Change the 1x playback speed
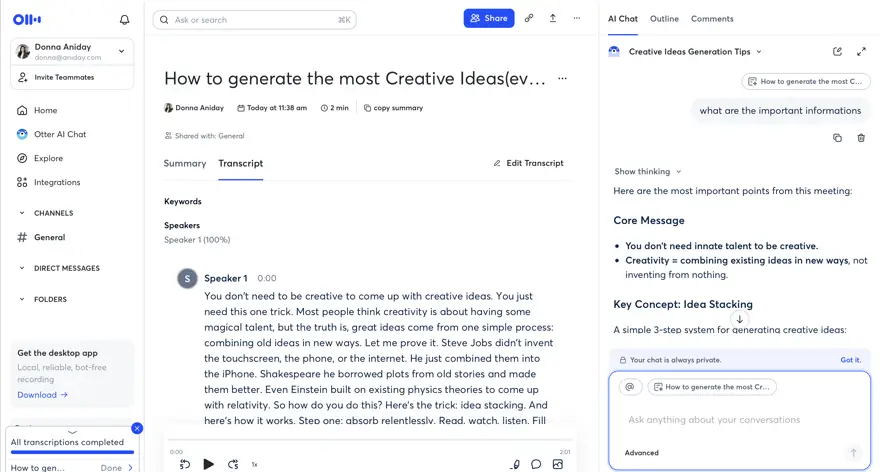The width and height of the screenshot is (880, 472). [254, 464]
